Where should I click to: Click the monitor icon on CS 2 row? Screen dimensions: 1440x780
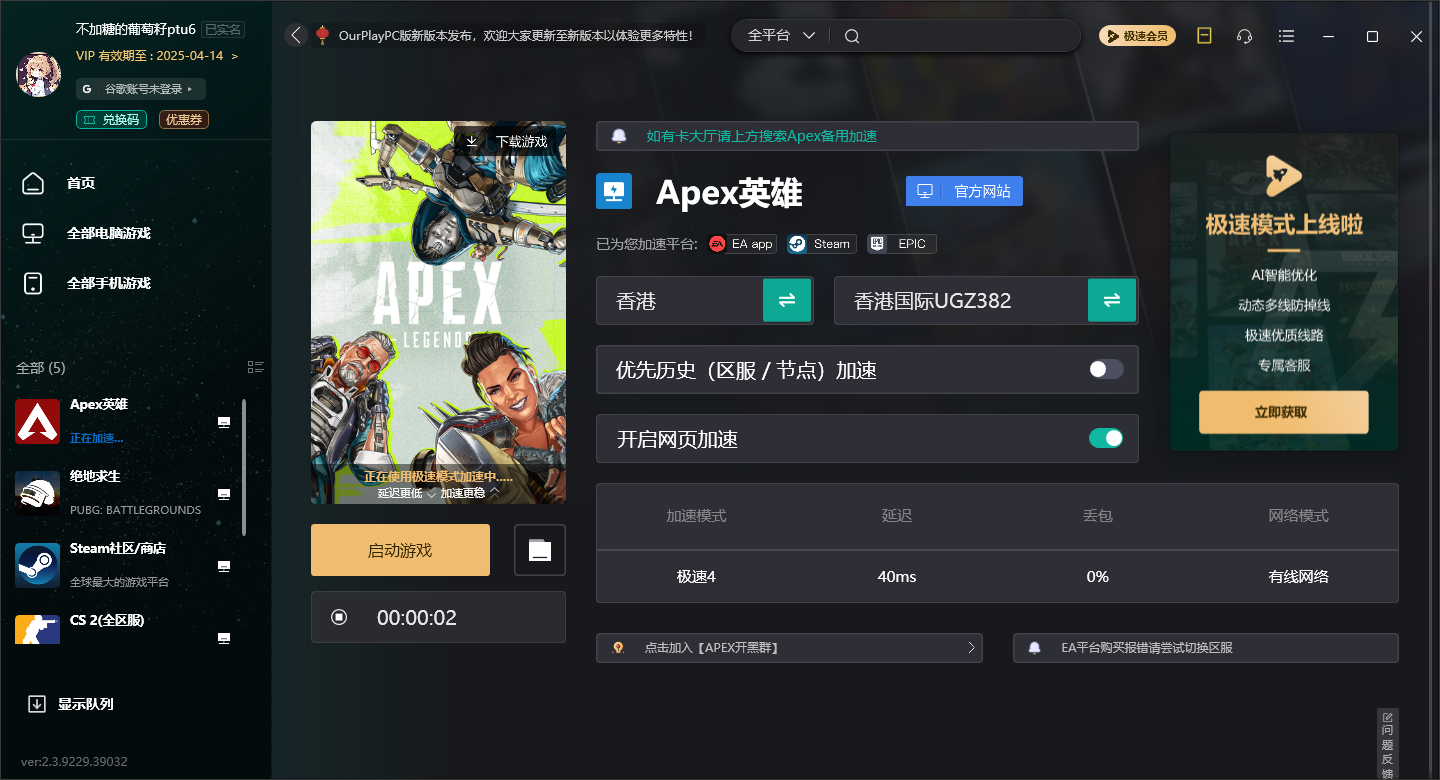(224, 637)
